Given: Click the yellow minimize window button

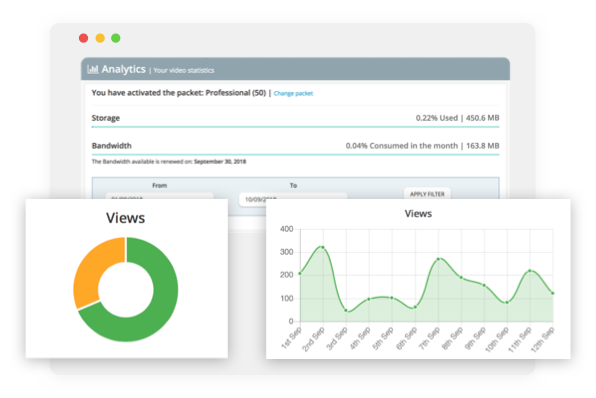Looking at the screenshot, I should click(100, 38).
